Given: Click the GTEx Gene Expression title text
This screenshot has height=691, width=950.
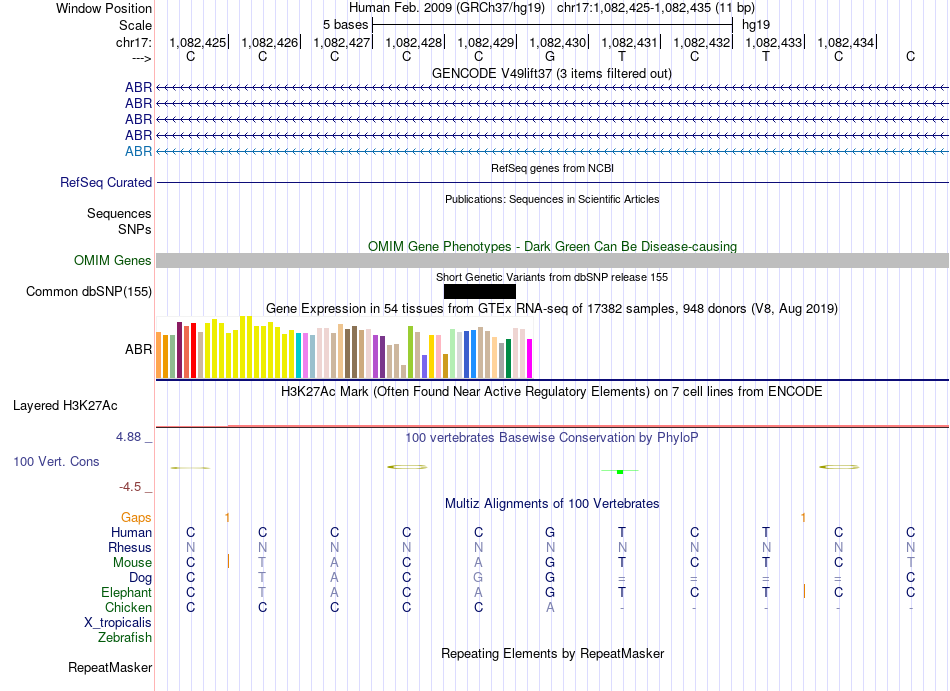Looking at the screenshot, I should pyautogui.click(x=552, y=309).
